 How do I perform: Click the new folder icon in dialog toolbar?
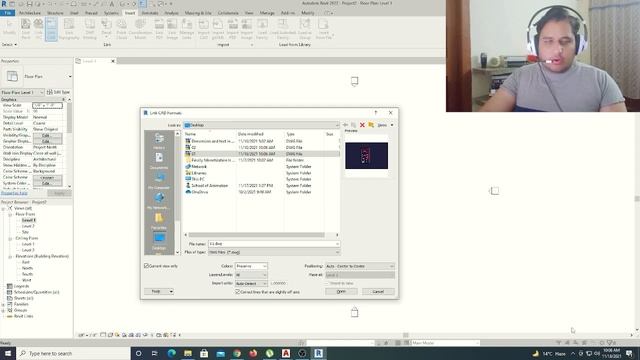click(371, 125)
